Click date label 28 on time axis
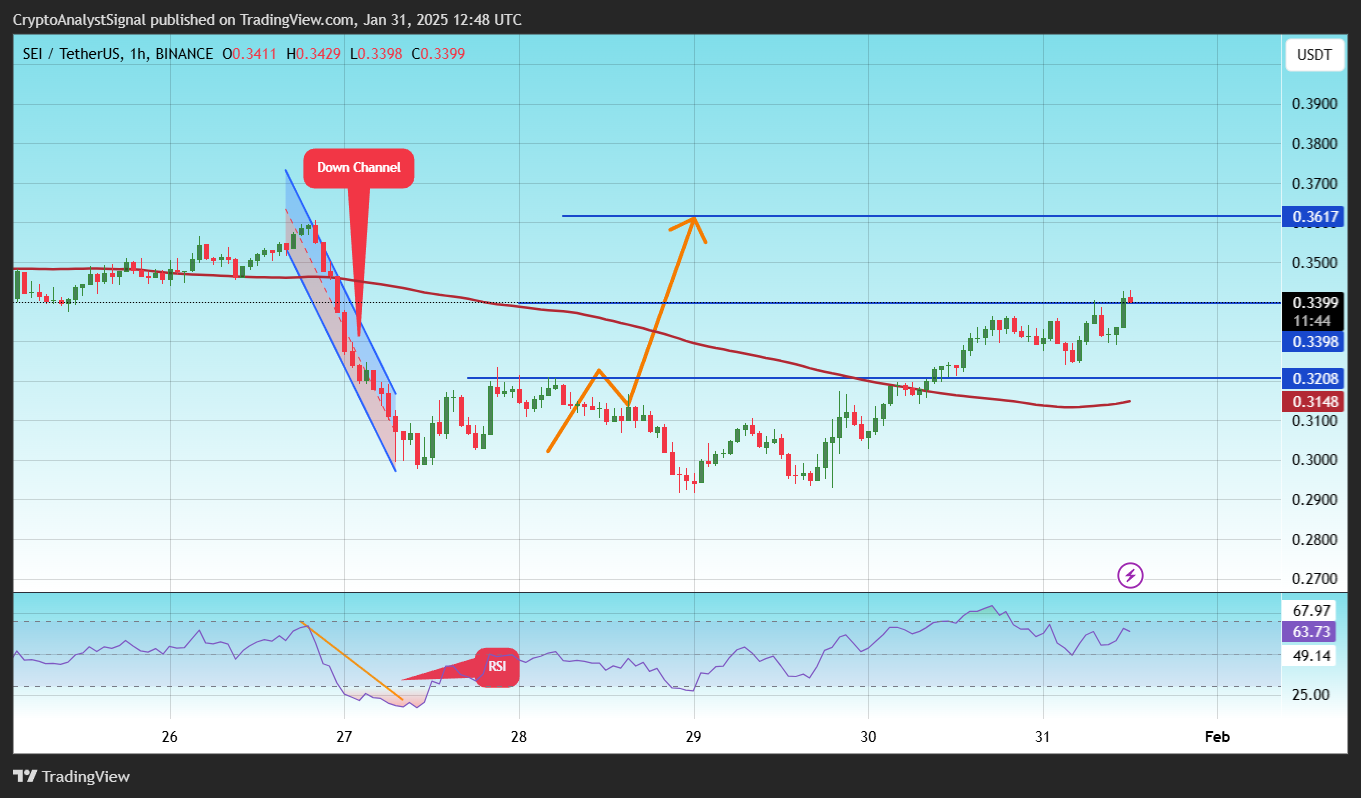 point(519,736)
